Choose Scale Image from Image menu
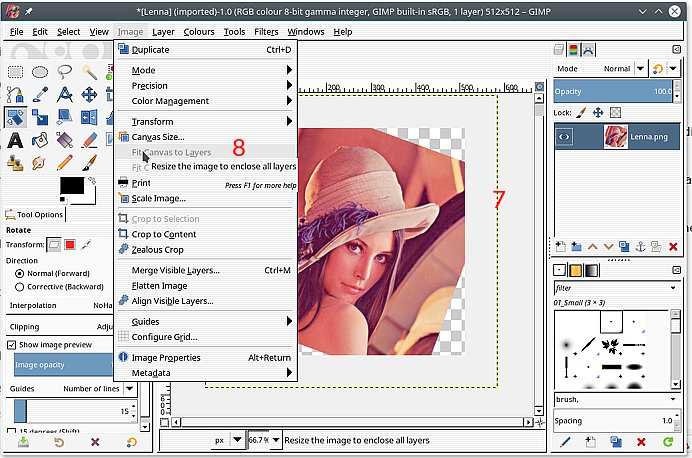 tap(158, 198)
